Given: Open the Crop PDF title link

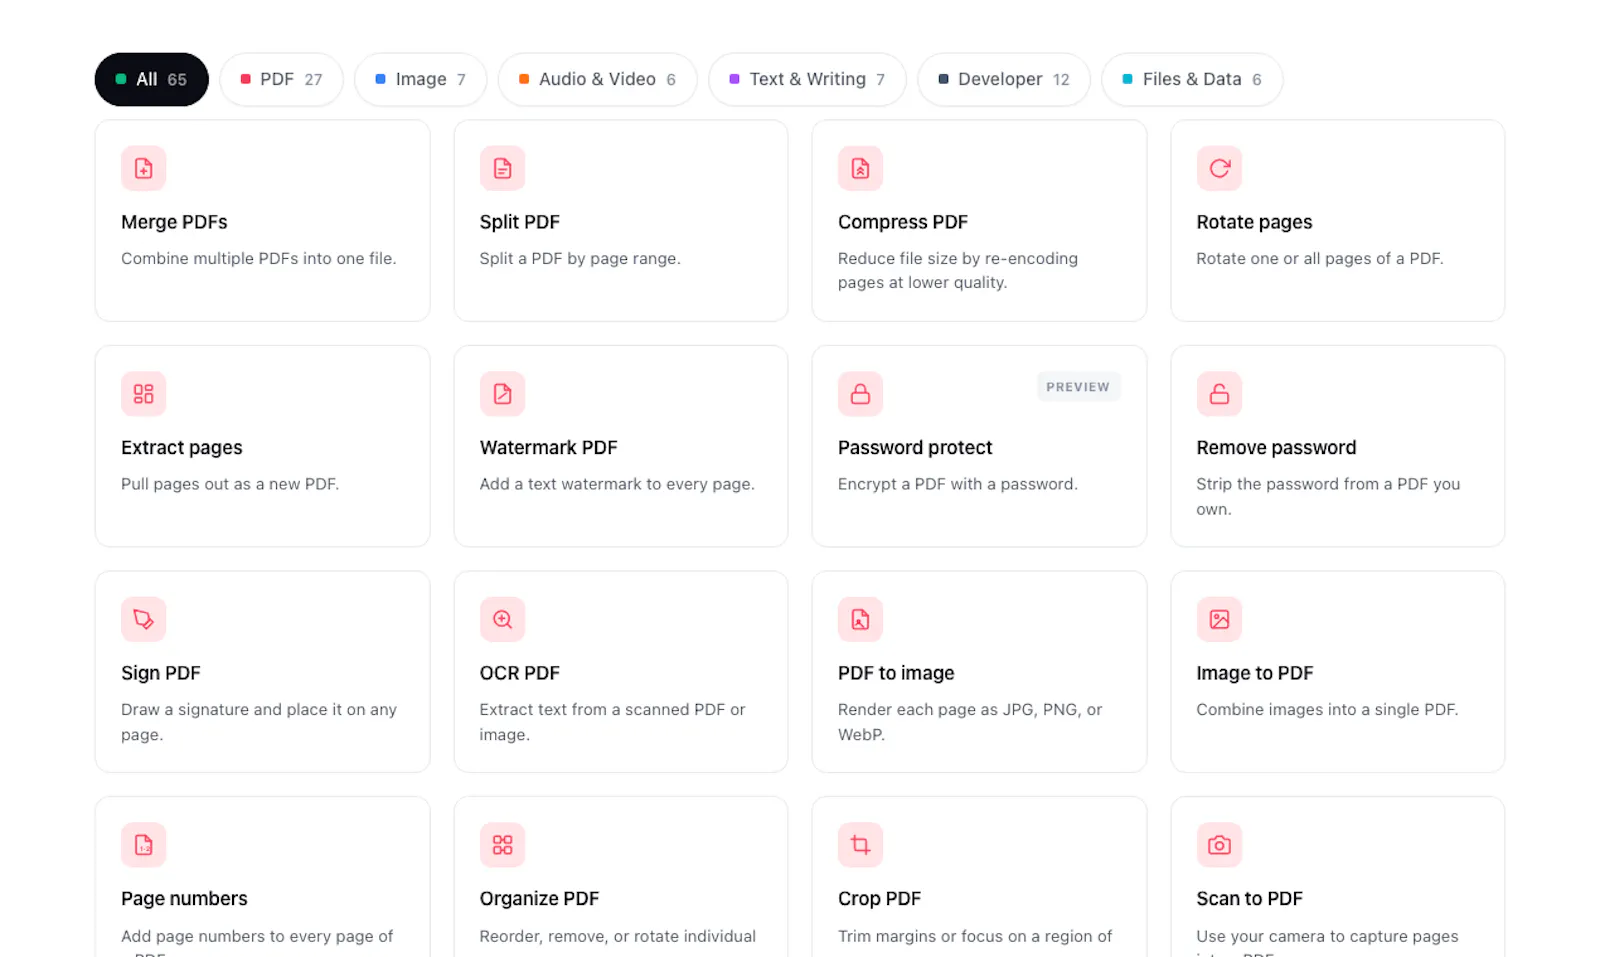Looking at the screenshot, I should (x=879, y=899).
